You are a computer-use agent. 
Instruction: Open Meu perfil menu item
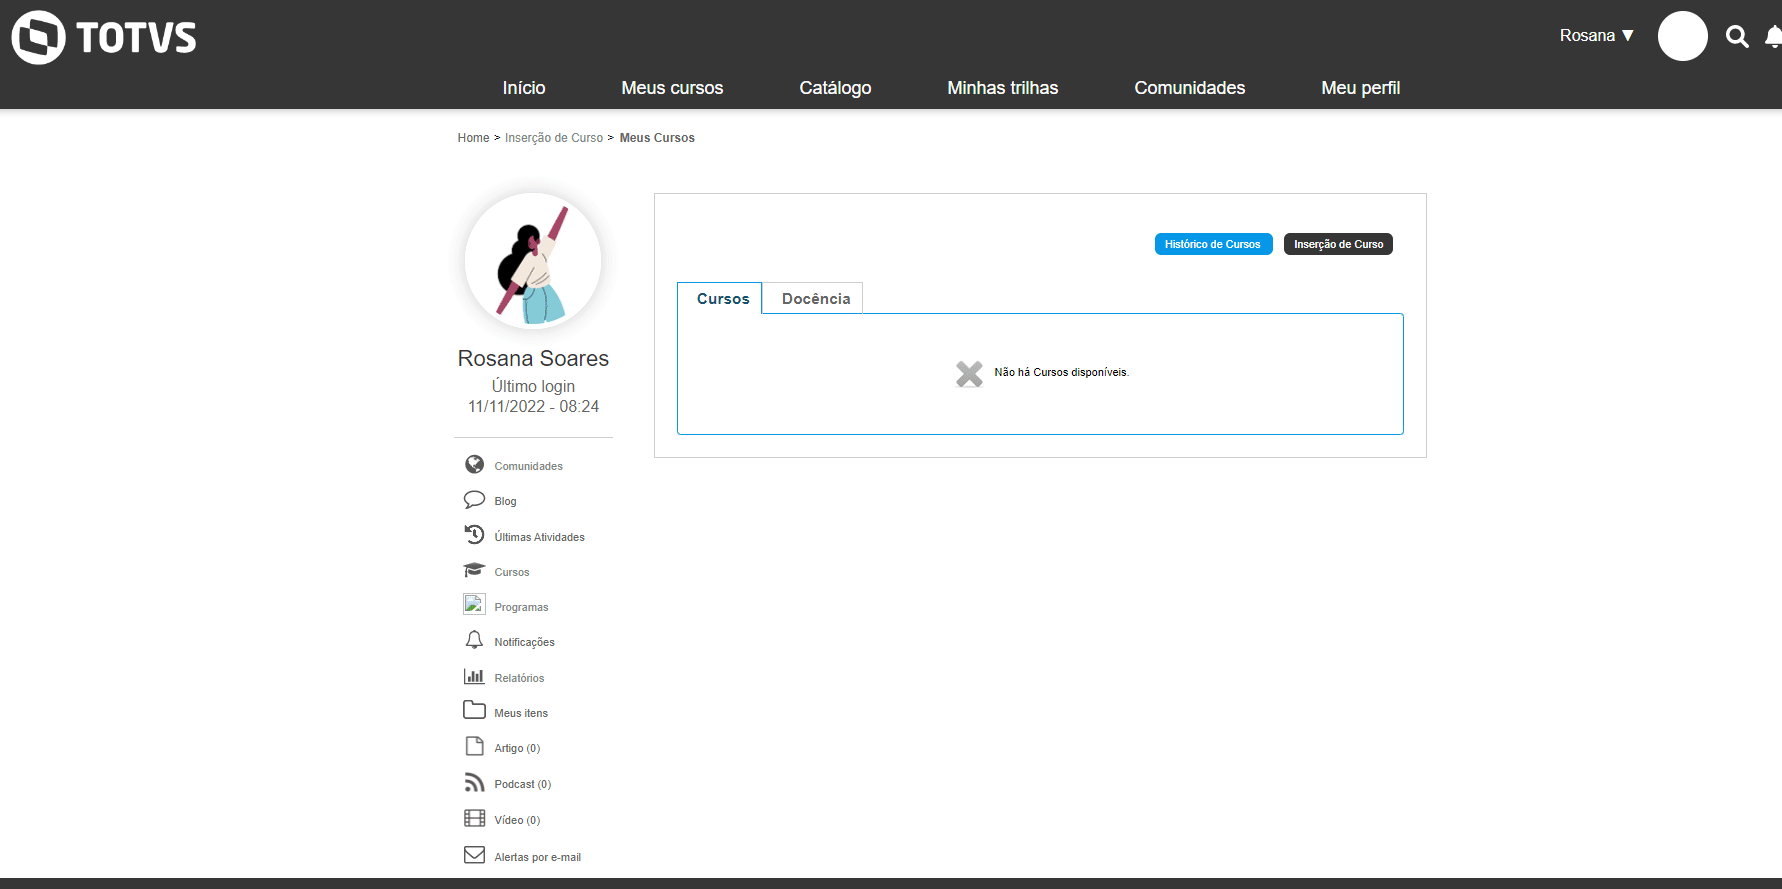coord(1360,88)
